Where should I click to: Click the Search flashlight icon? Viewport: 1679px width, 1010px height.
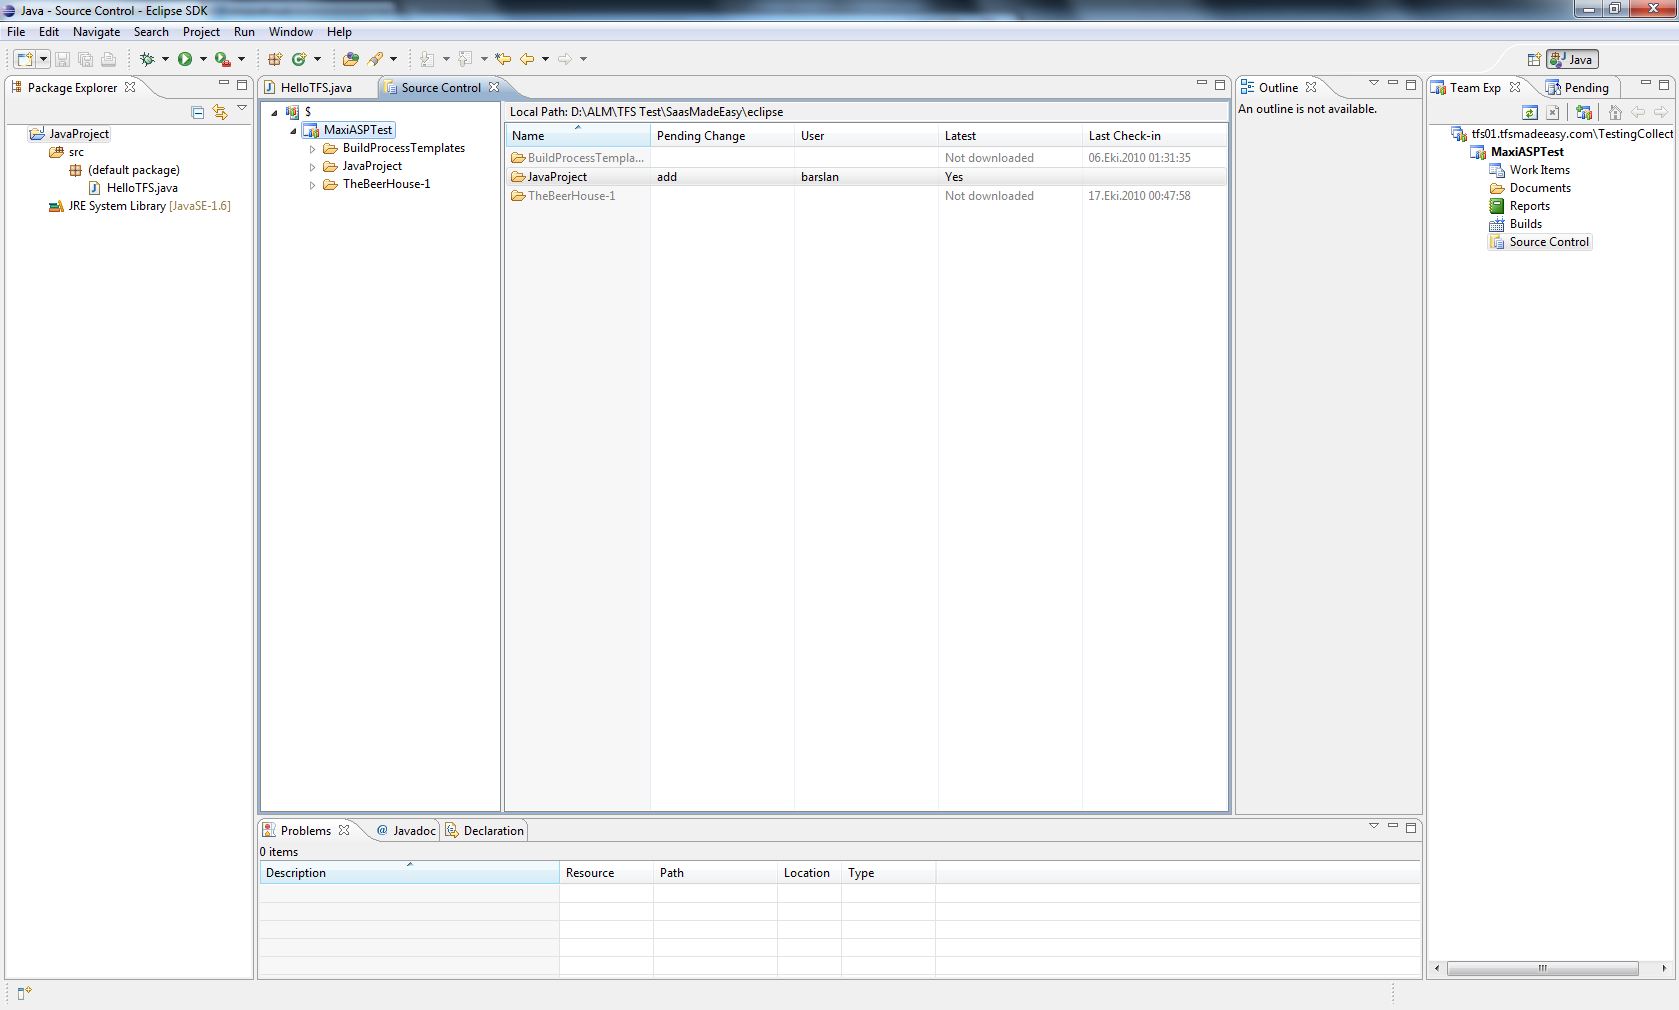(376, 59)
